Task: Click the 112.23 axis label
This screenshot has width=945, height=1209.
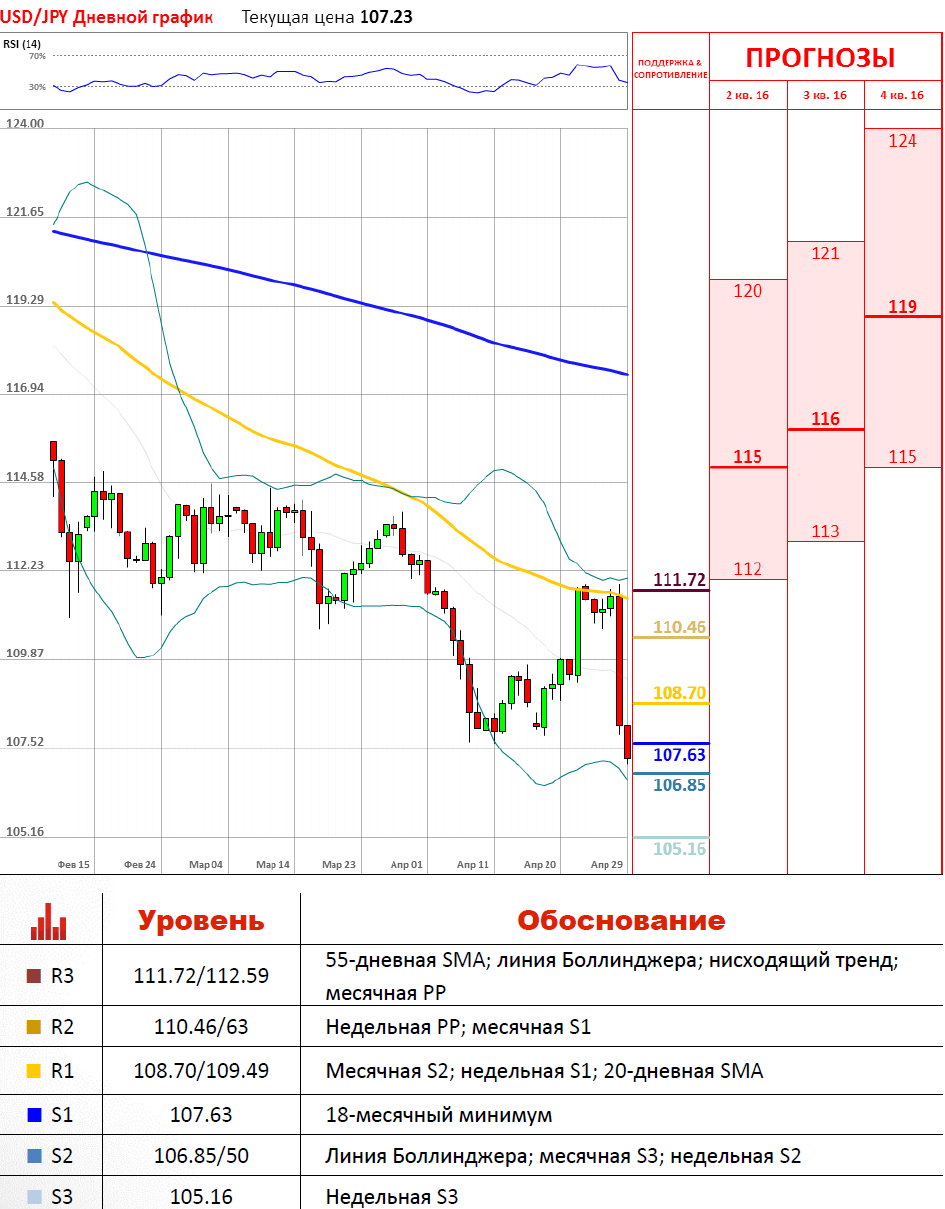Action: tap(25, 564)
